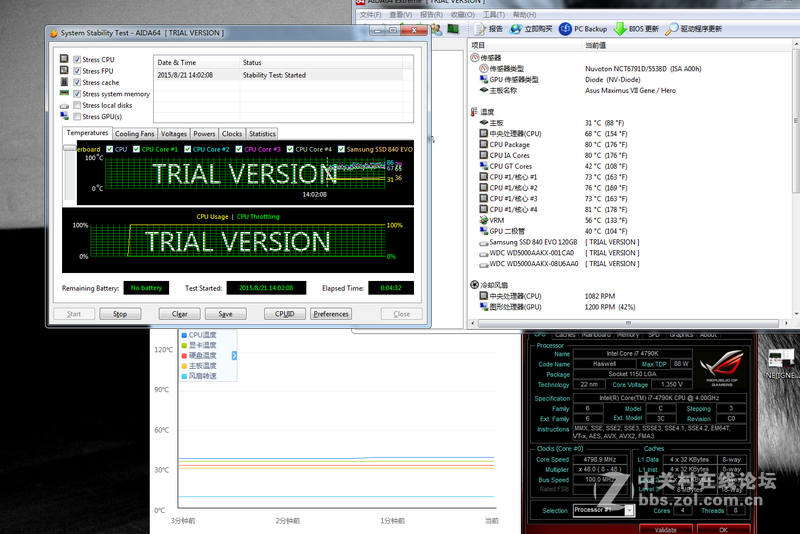Image resolution: width=800 pixels, height=534 pixels.
Task: Select the VRM sensor row icon
Action: 484,220
